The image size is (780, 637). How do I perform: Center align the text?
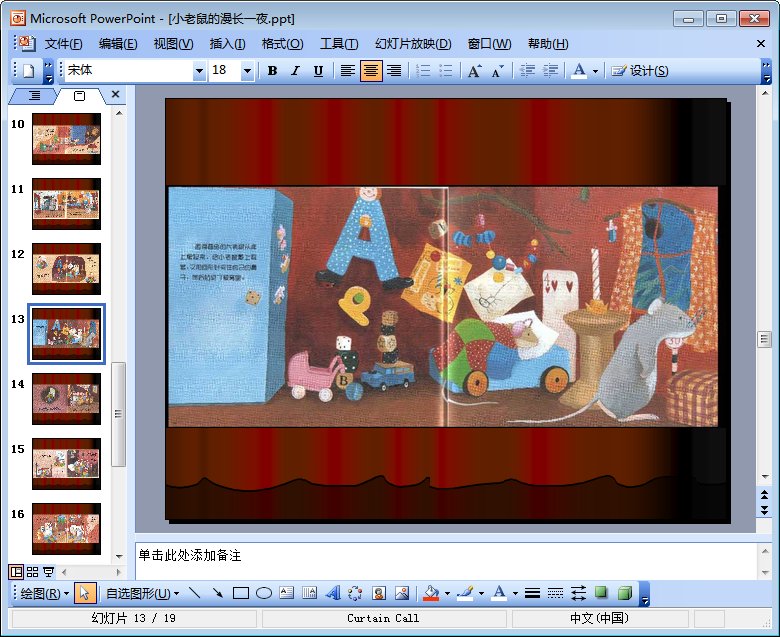click(x=371, y=71)
